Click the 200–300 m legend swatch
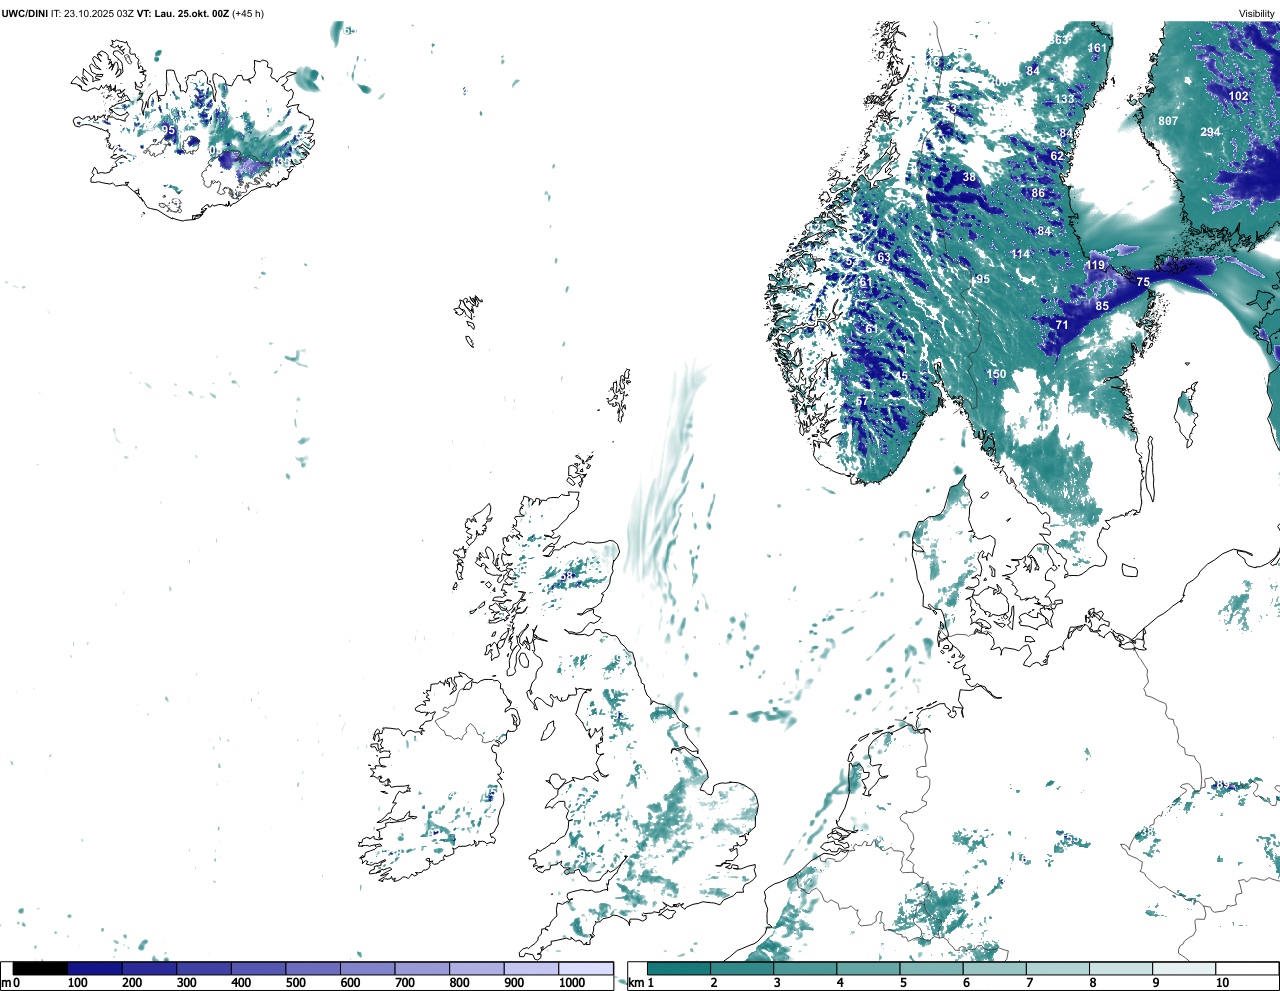 point(149,968)
